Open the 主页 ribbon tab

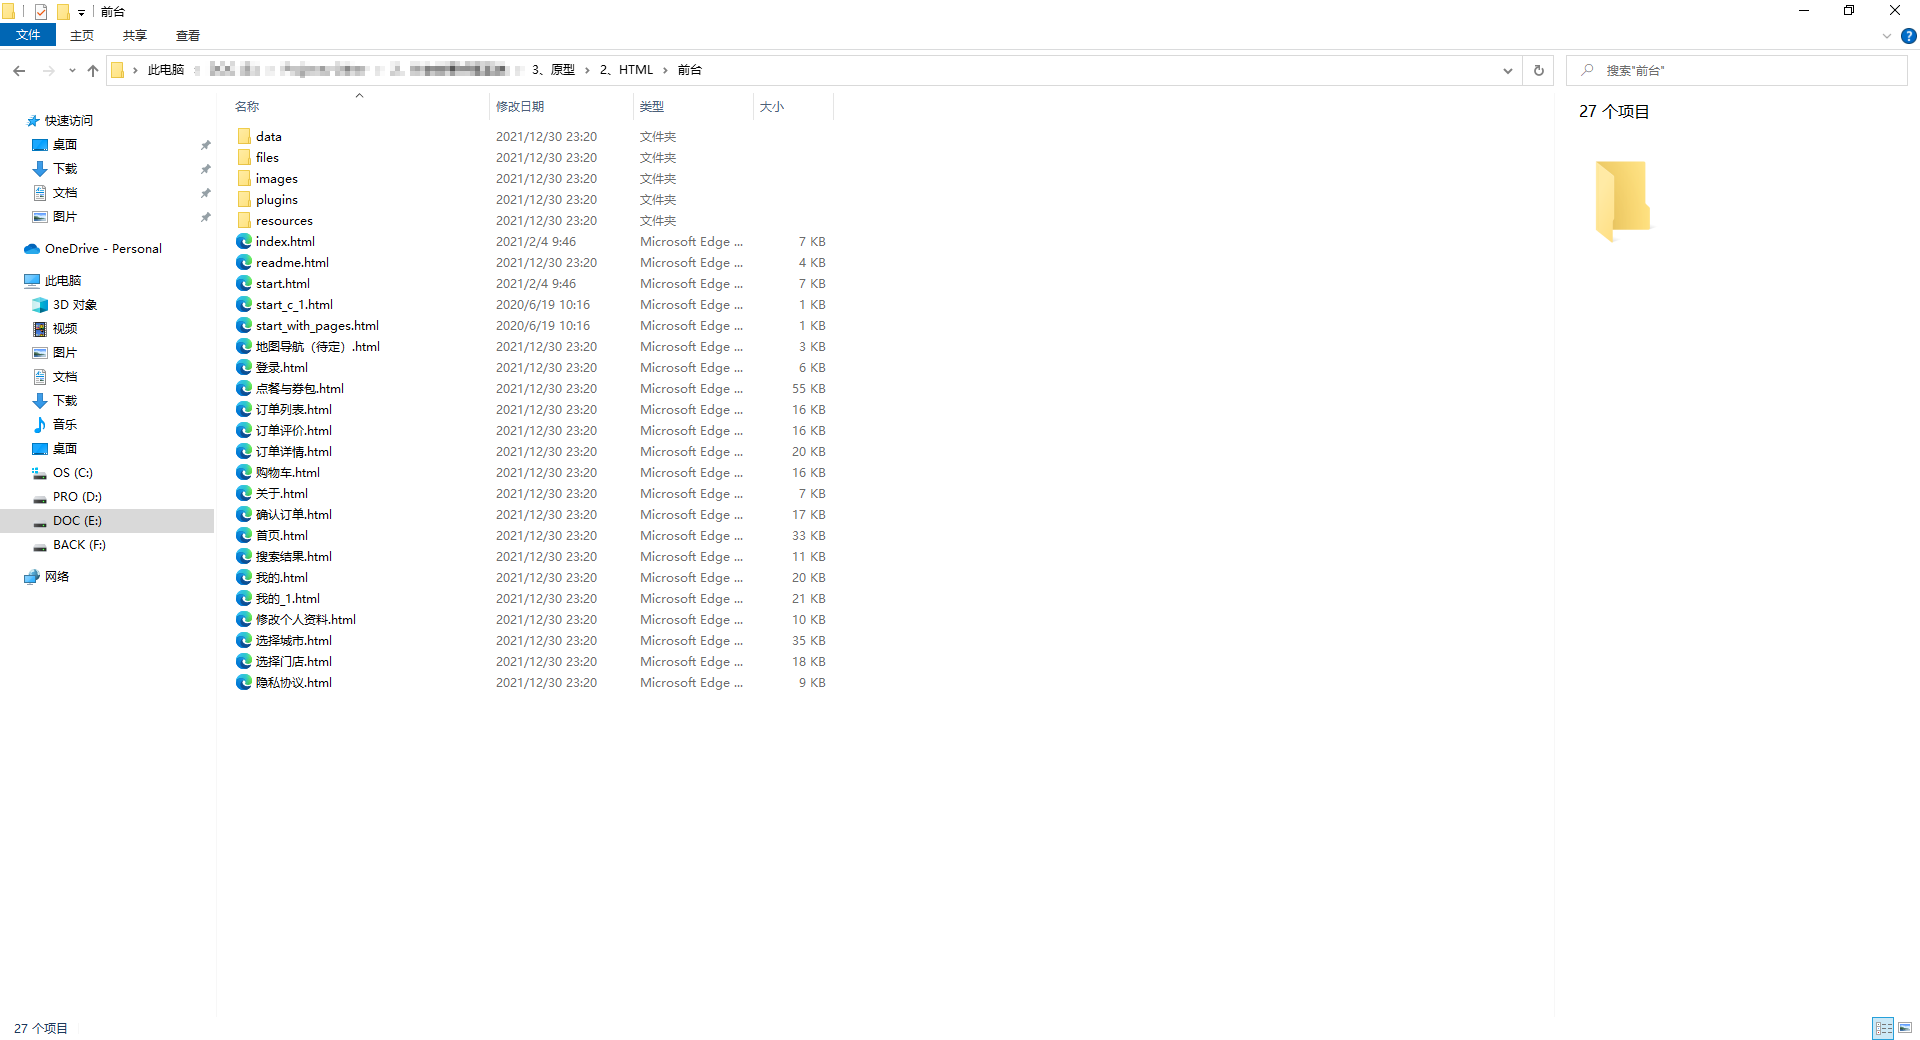tap(82, 35)
